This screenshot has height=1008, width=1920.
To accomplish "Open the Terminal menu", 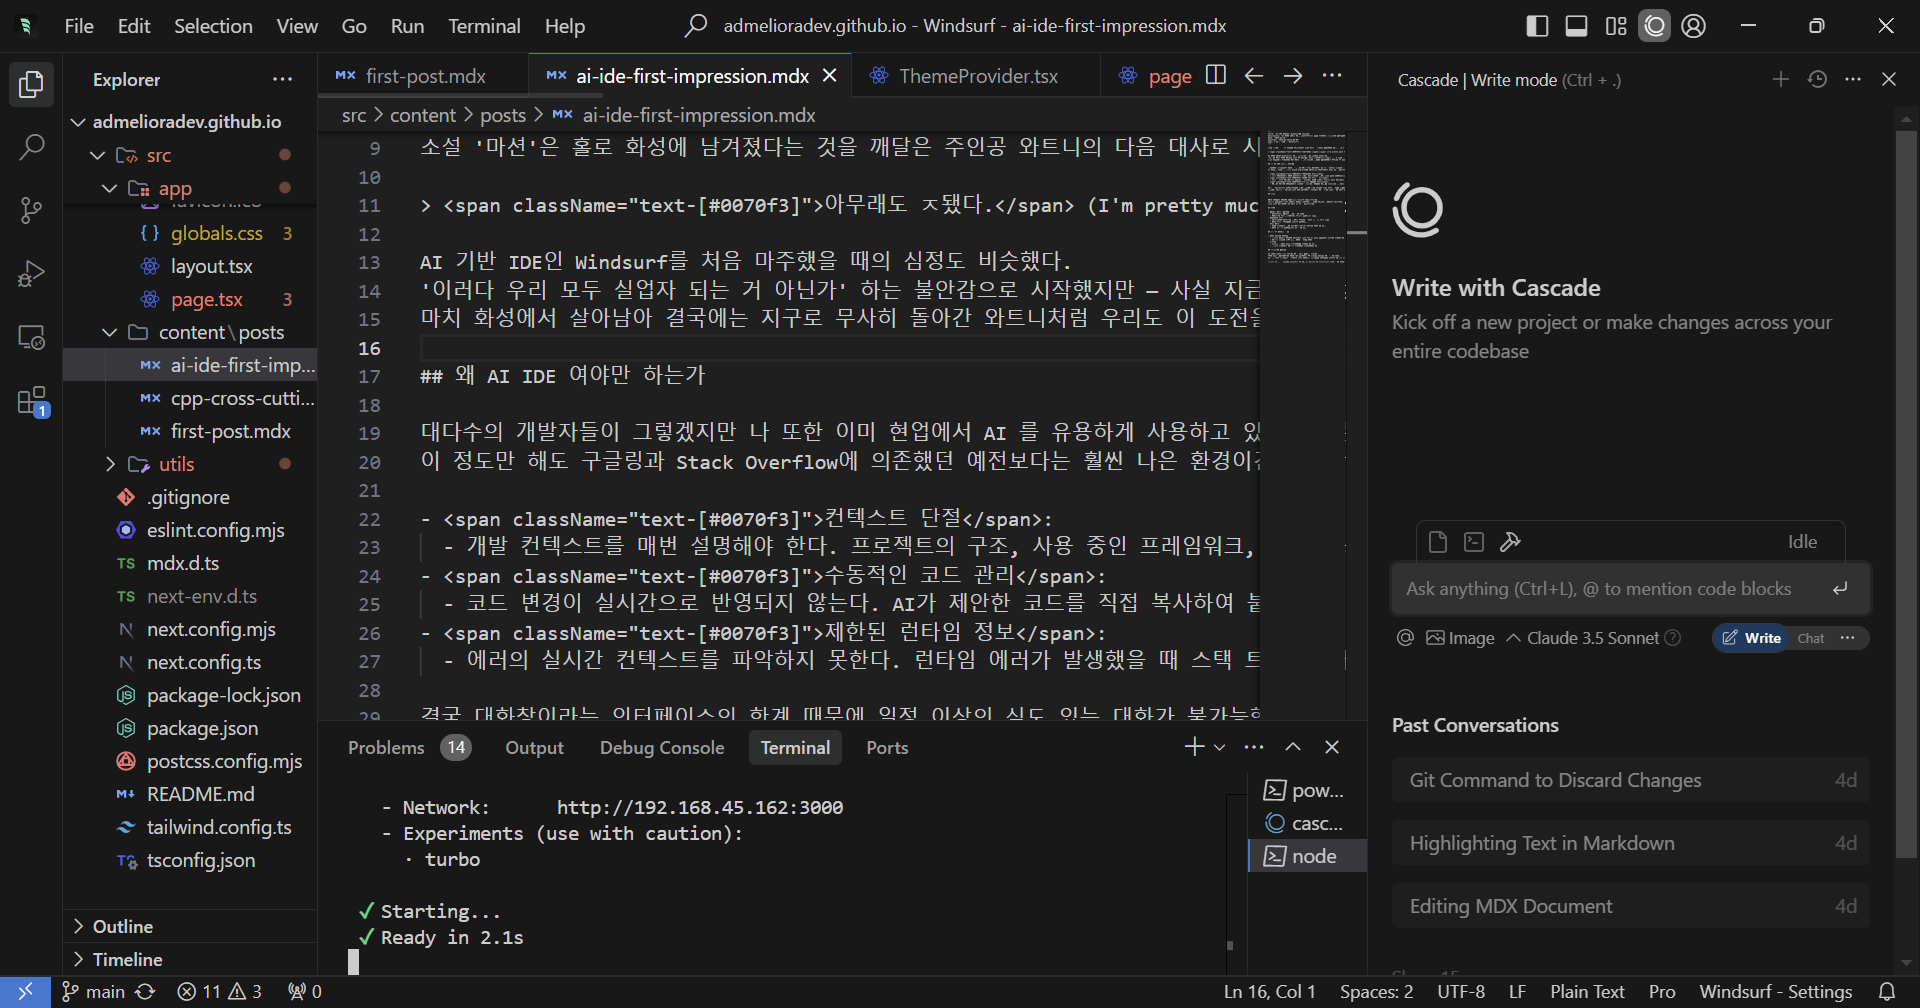I will [x=484, y=26].
